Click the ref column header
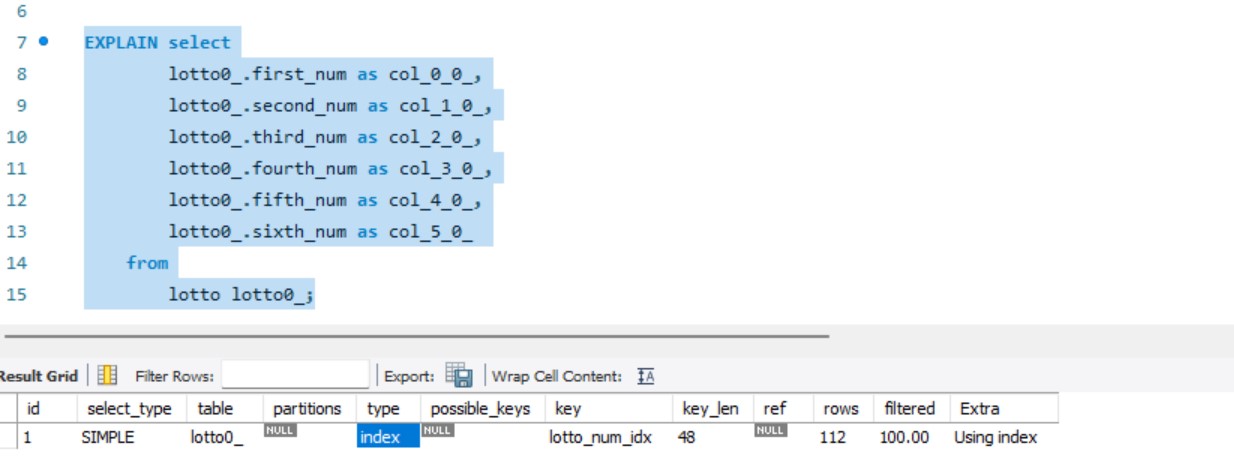Screen dimensions: 1234x462 coord(782,408)
